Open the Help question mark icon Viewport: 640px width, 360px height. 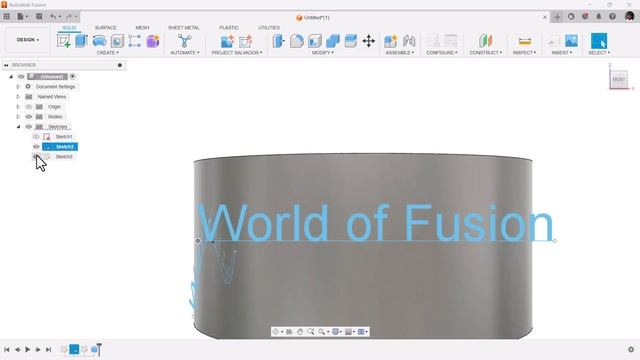pyautogui.click(x=612, y=17)
